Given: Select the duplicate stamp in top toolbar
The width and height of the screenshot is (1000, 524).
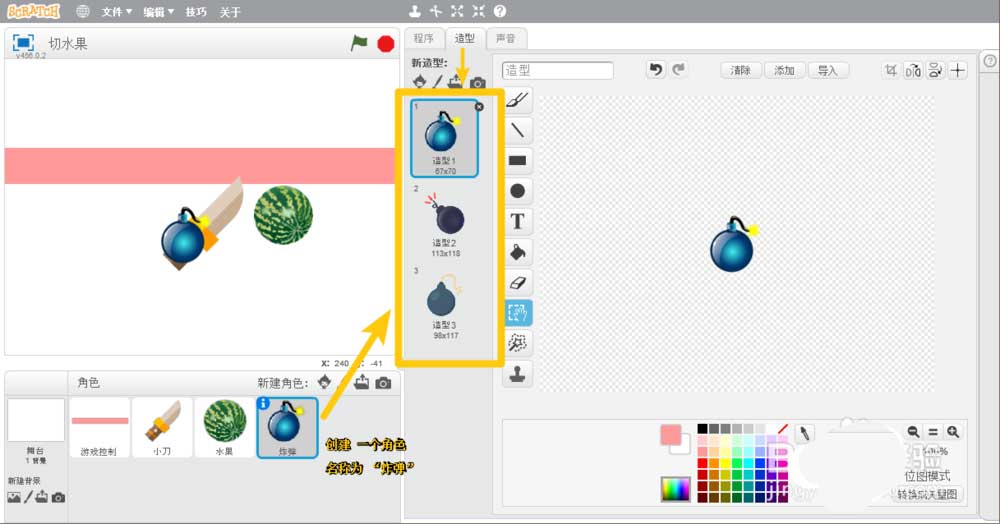Looking at the screenshot, I should [x=415, y=11].
